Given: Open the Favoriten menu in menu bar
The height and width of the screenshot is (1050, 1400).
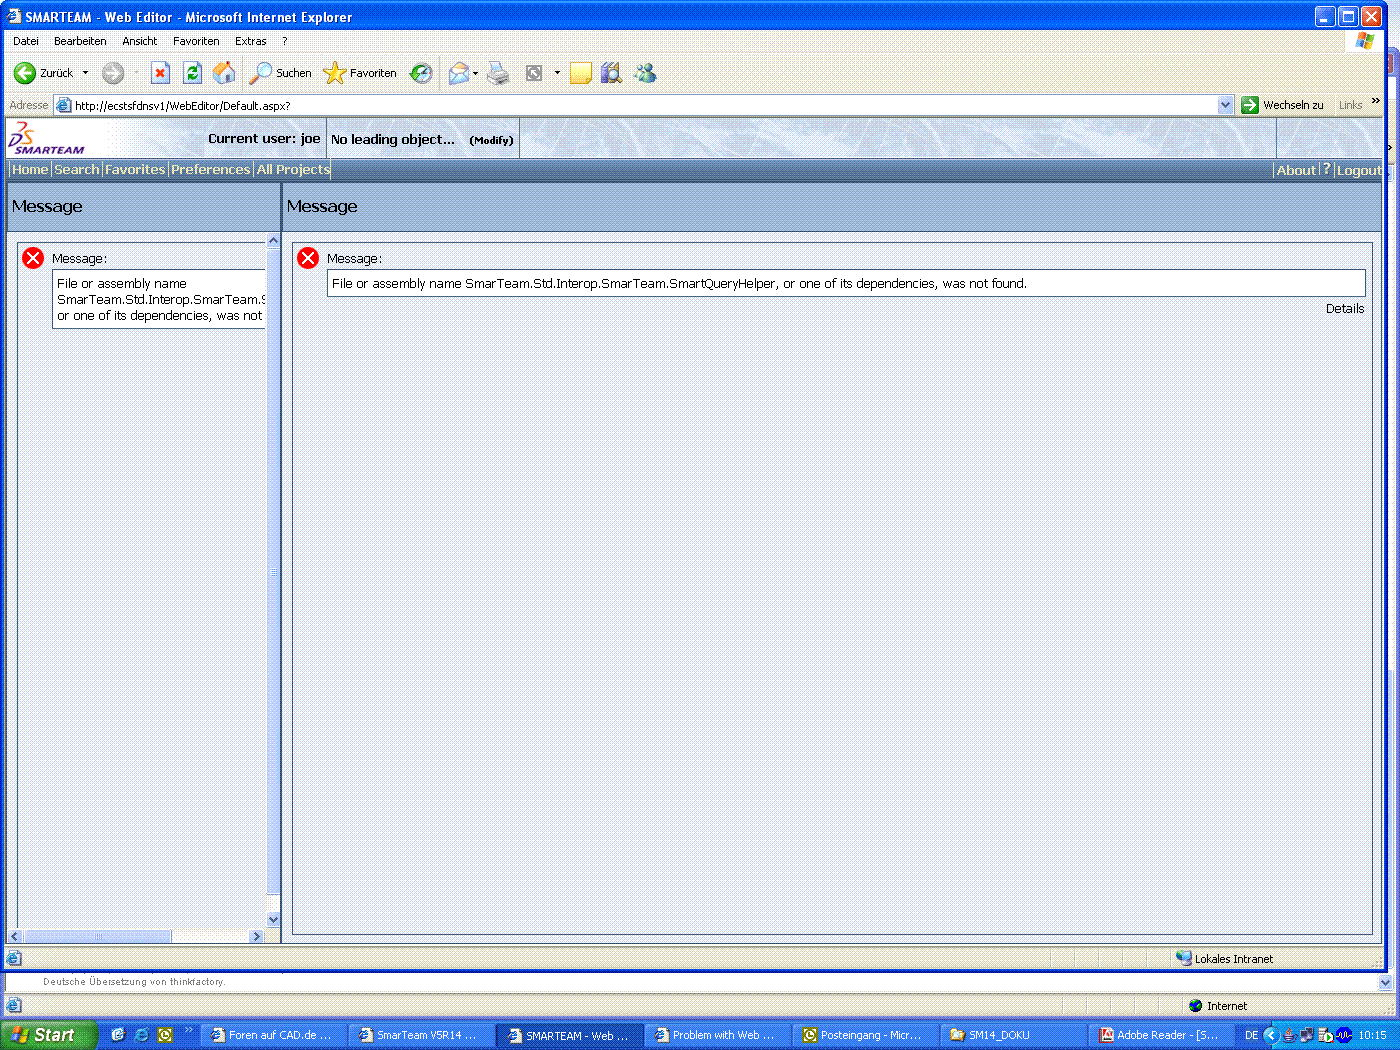Looking at the screenshot, I should click(x=196, y=41).
